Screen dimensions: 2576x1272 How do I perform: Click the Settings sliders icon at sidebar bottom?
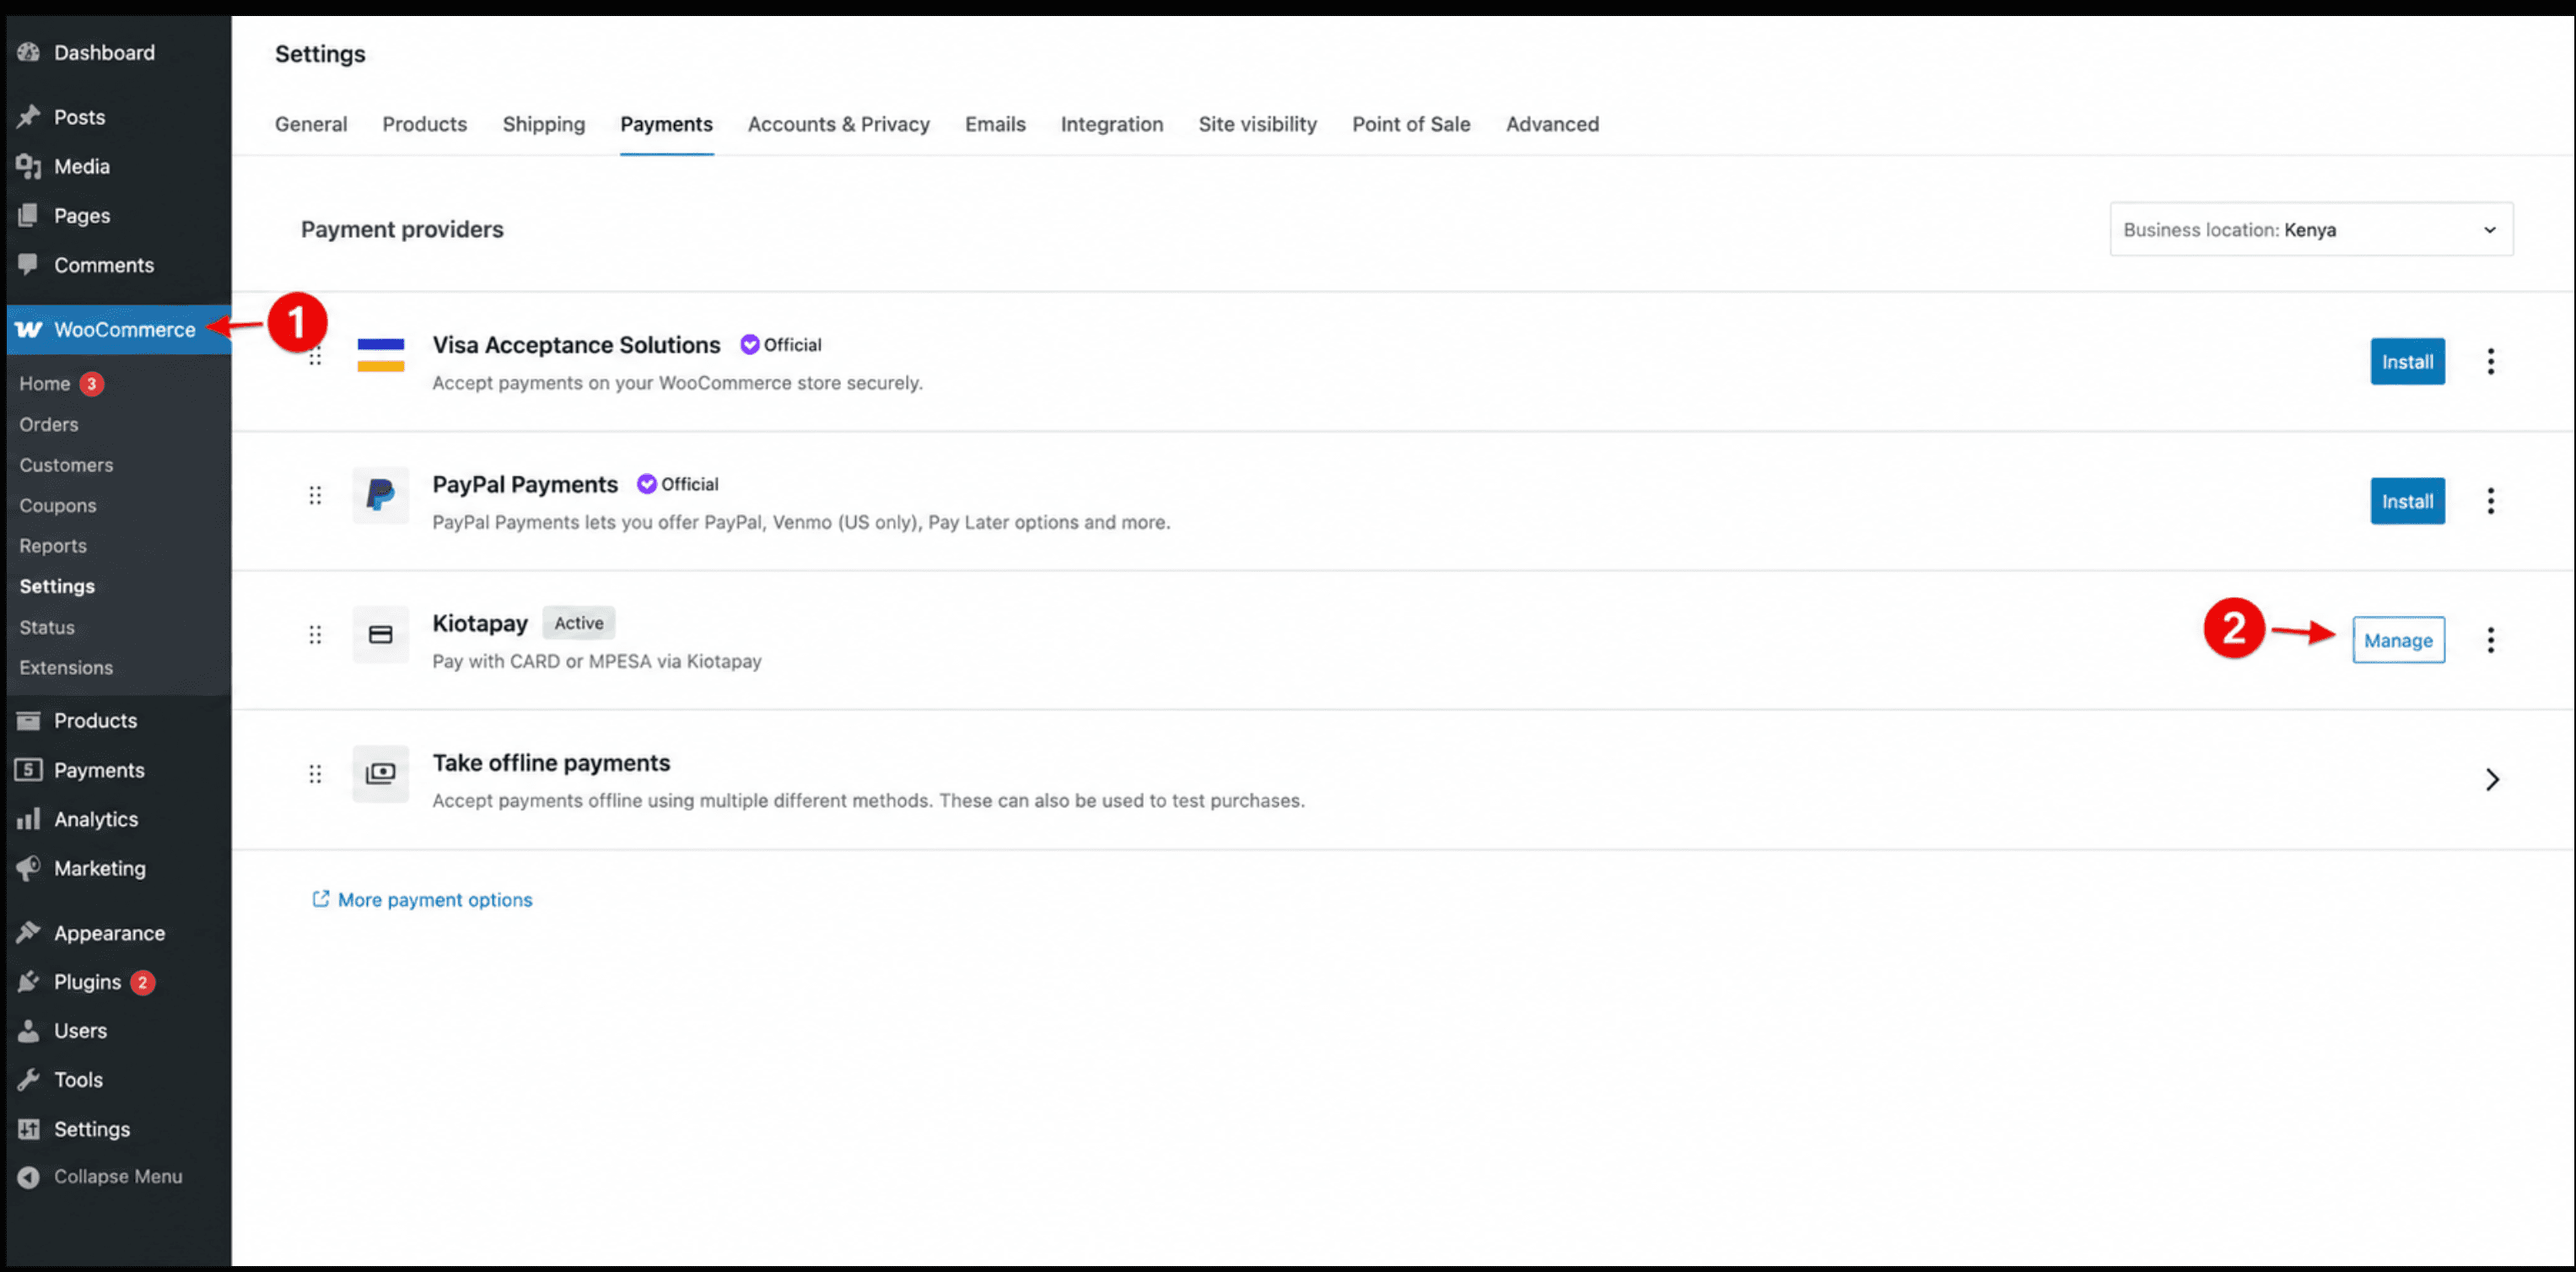coord(28,1128)
